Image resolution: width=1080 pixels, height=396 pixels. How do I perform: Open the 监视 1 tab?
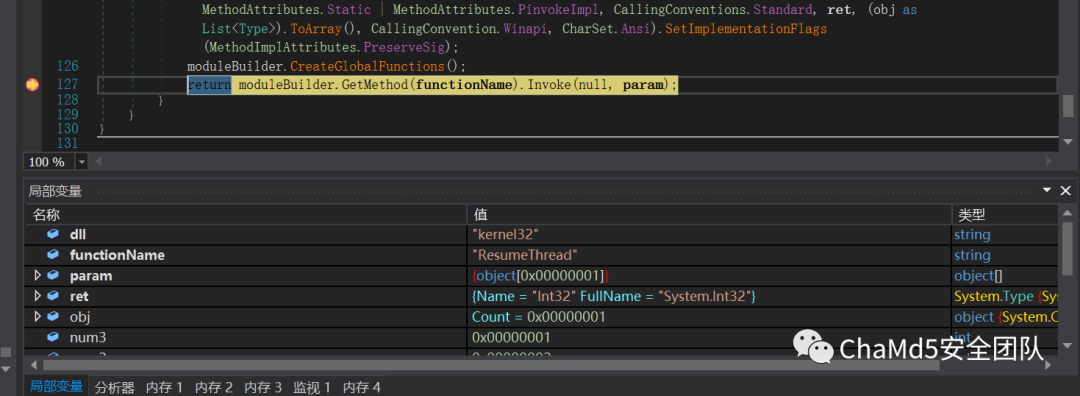312,387
